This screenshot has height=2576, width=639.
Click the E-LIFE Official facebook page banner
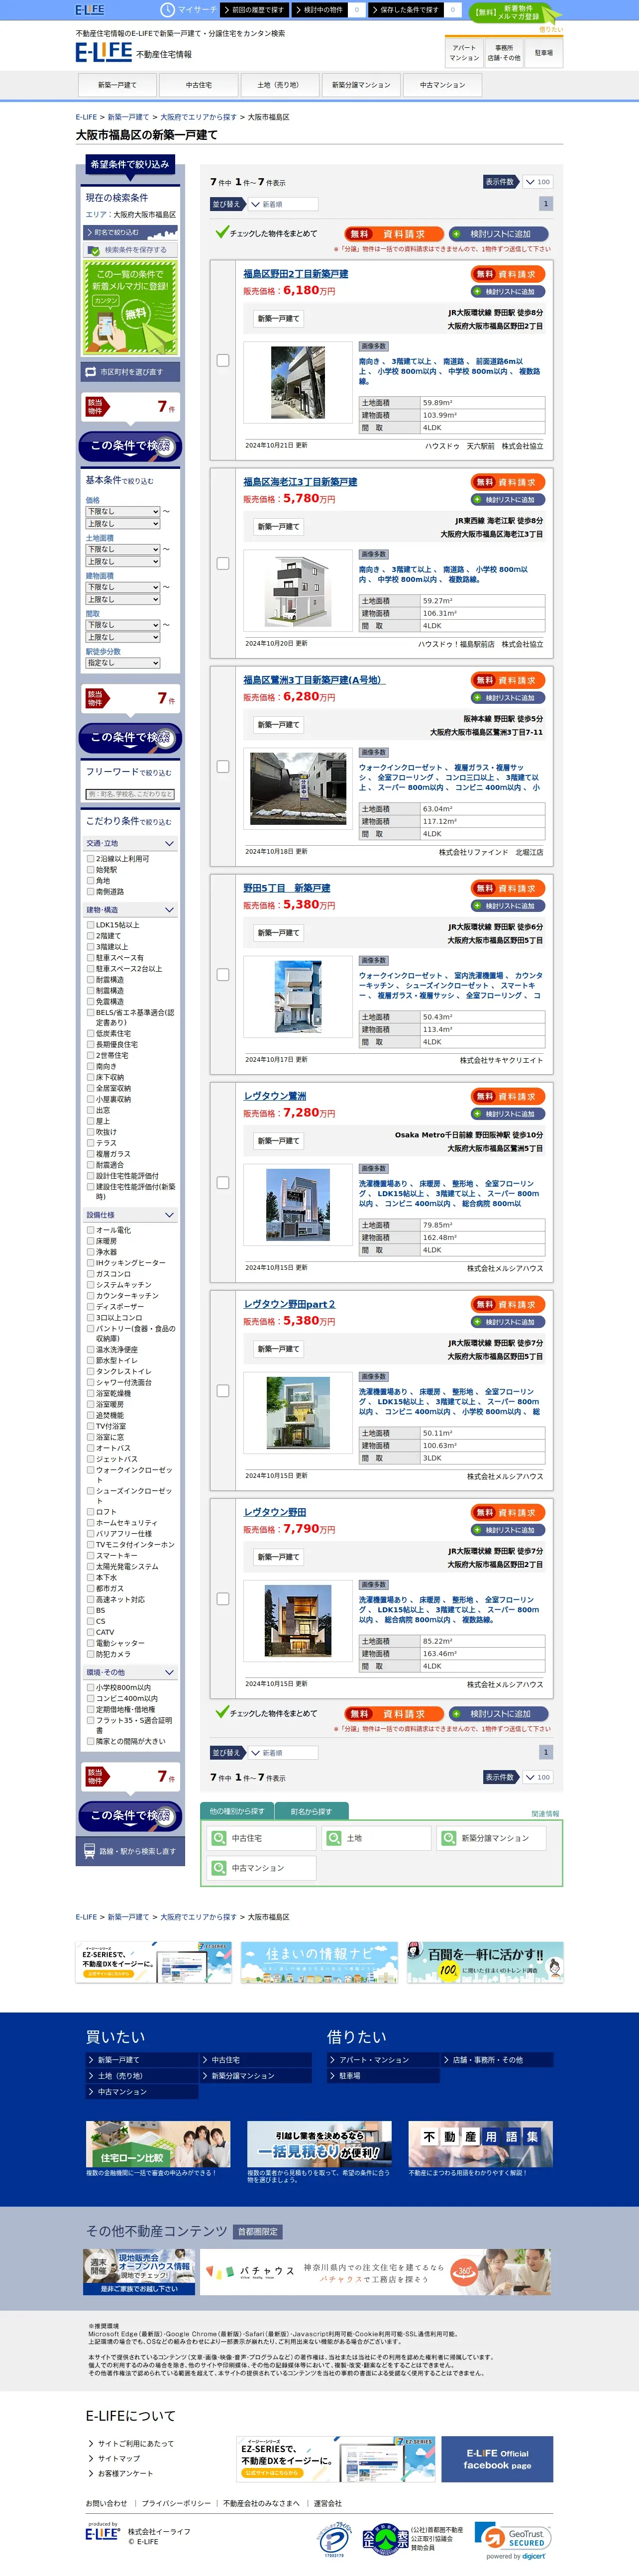click(497, 2459)
